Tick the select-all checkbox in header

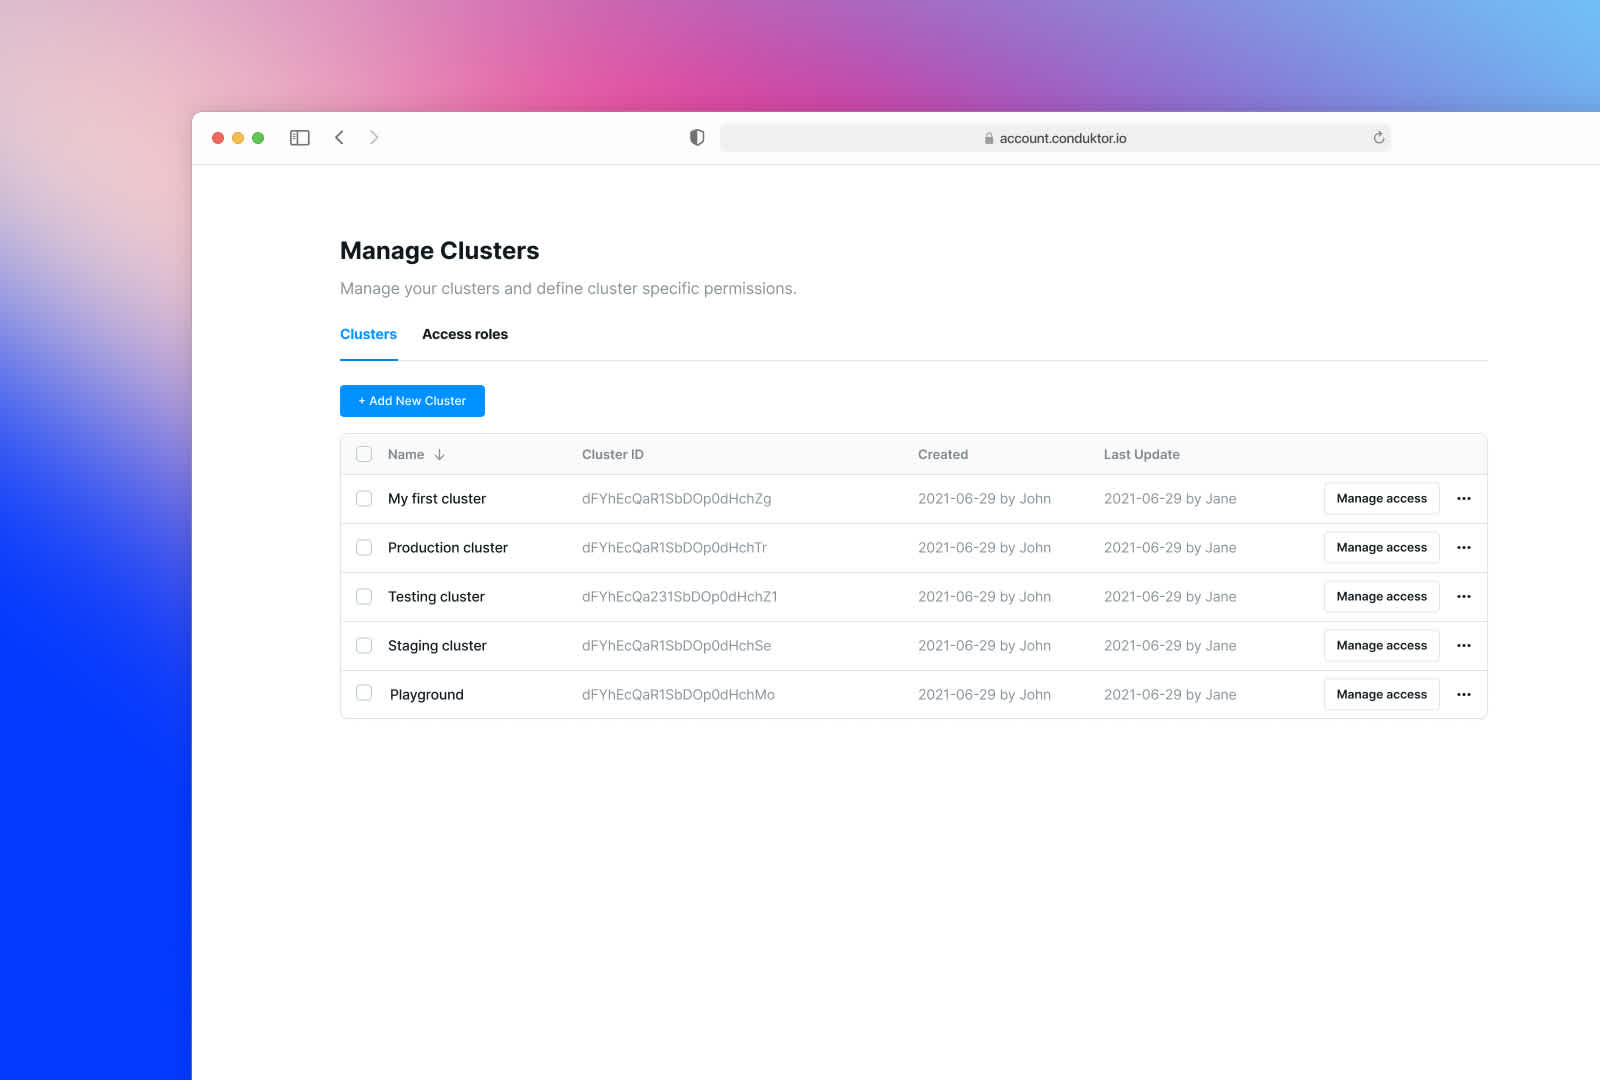pos(364,454)
